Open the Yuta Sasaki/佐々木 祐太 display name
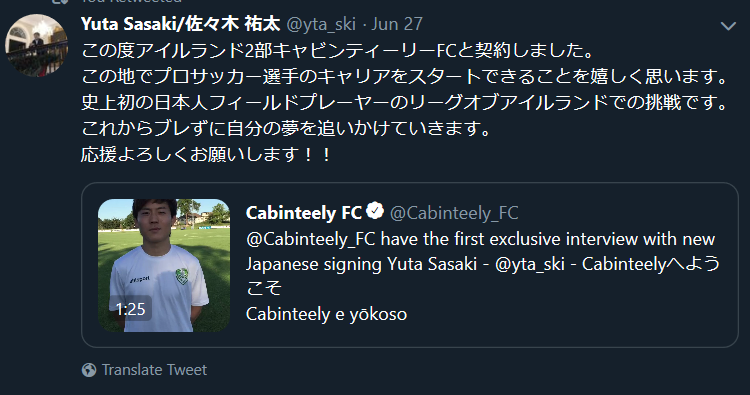This screenshot has width=750, height=395. pos(180,24)
